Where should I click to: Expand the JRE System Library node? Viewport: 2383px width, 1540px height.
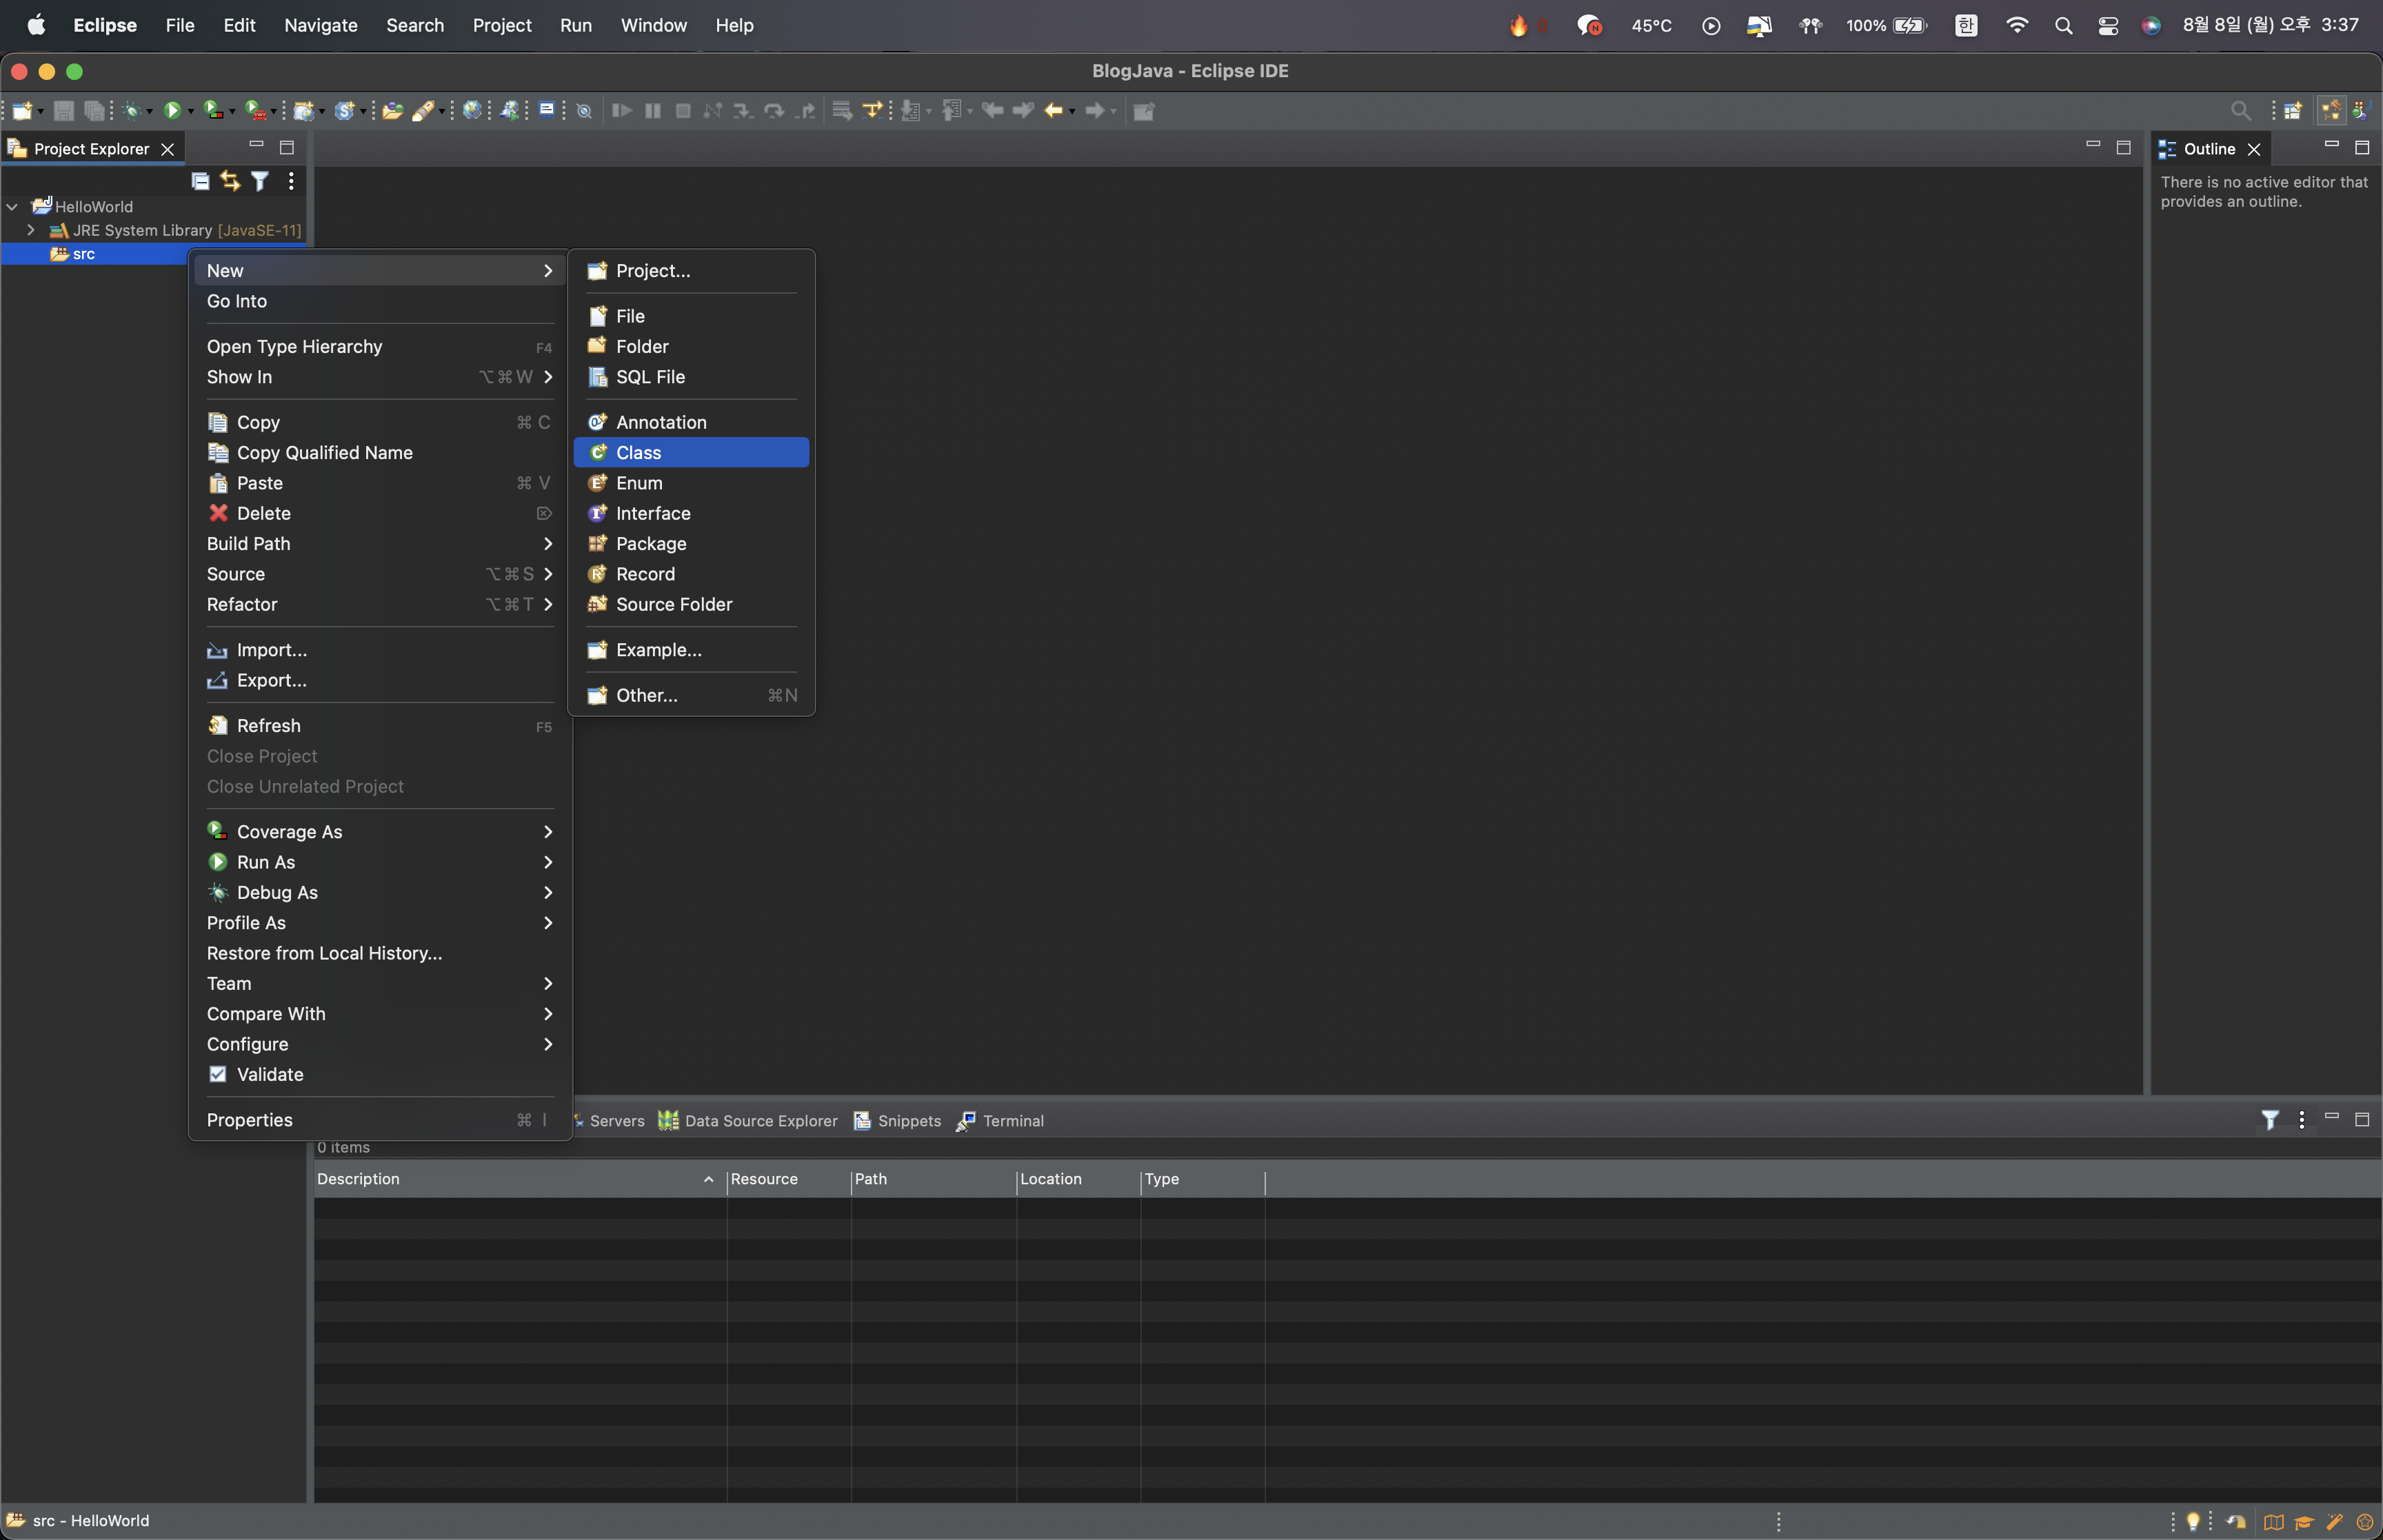pos(31,230)
